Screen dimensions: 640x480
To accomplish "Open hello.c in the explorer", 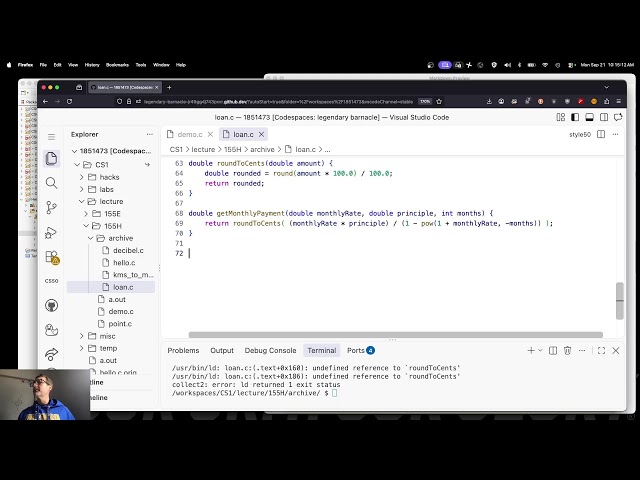I will (x=124, y=263).
